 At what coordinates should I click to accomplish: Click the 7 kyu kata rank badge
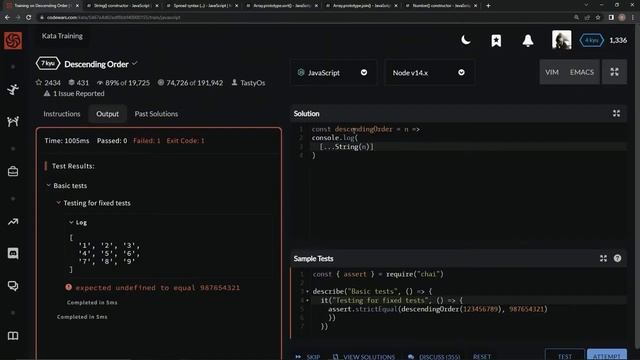[x=48, y=64]
